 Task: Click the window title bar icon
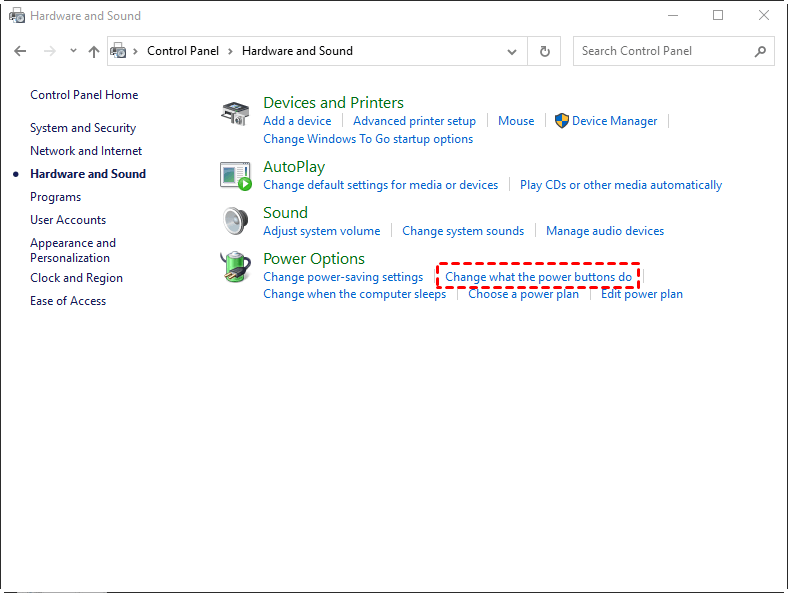(x=17, y=16)
